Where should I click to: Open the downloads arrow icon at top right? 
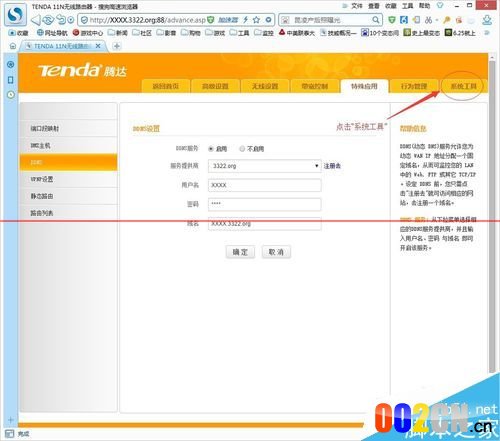487,20
